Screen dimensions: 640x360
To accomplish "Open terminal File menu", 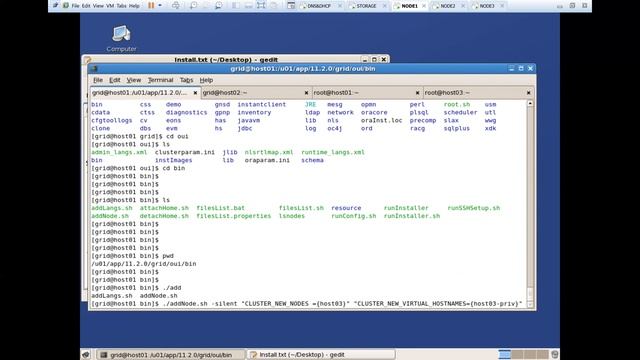I will [98, 80].
